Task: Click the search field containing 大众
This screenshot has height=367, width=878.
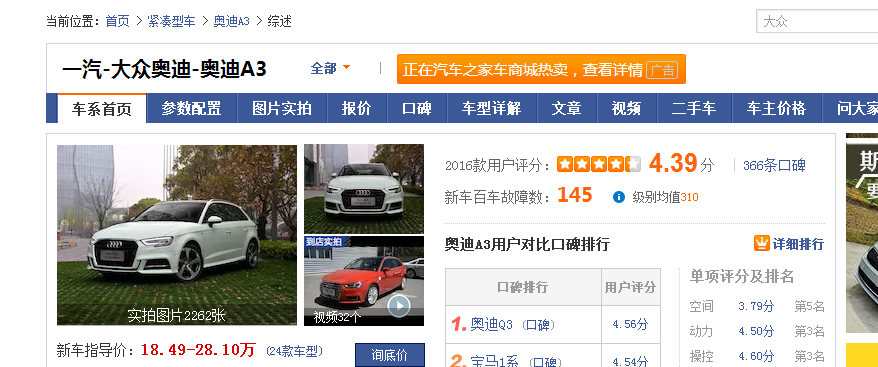Action: pyautogui.click(x=817, y=22)
